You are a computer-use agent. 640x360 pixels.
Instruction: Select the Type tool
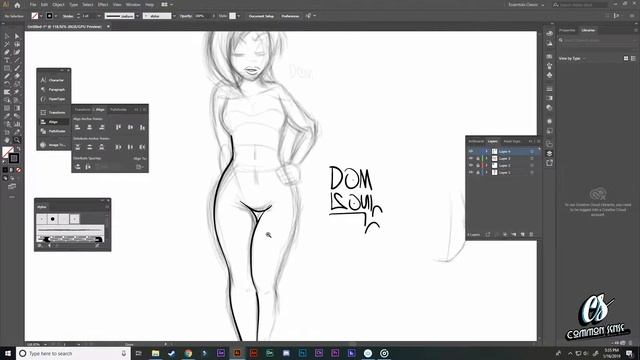7,60
